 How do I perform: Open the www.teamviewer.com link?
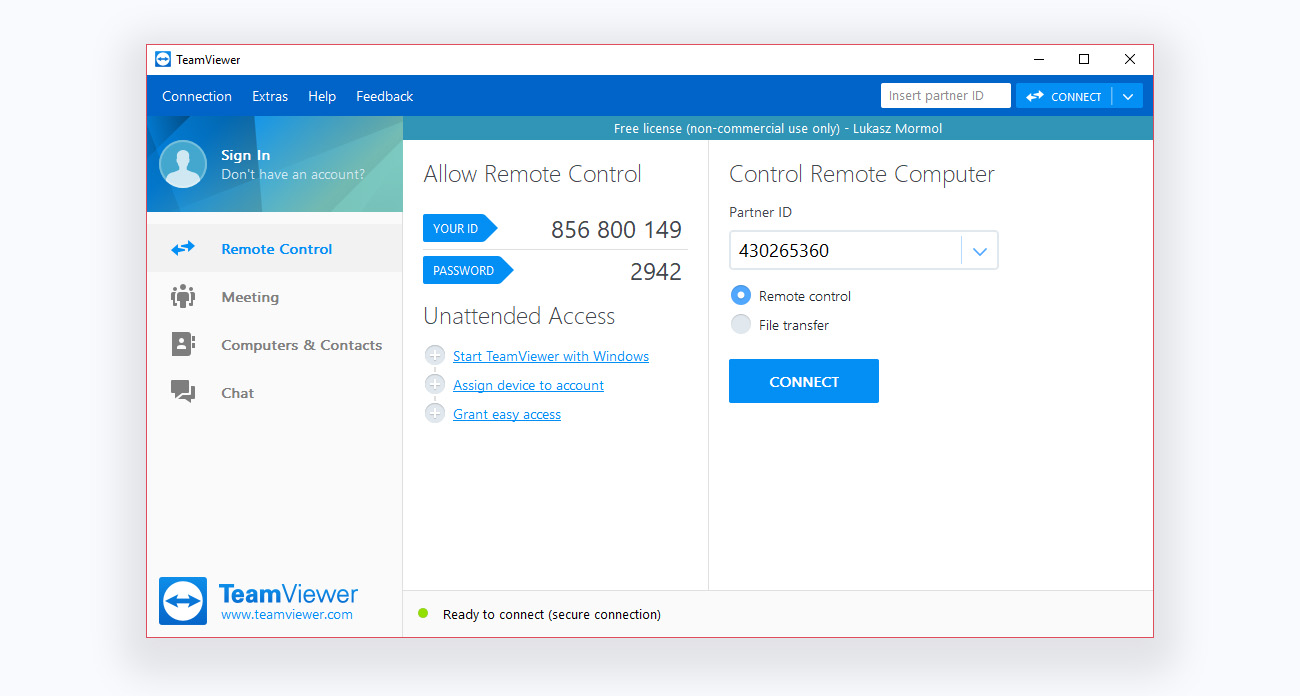[x=287, y=615]
